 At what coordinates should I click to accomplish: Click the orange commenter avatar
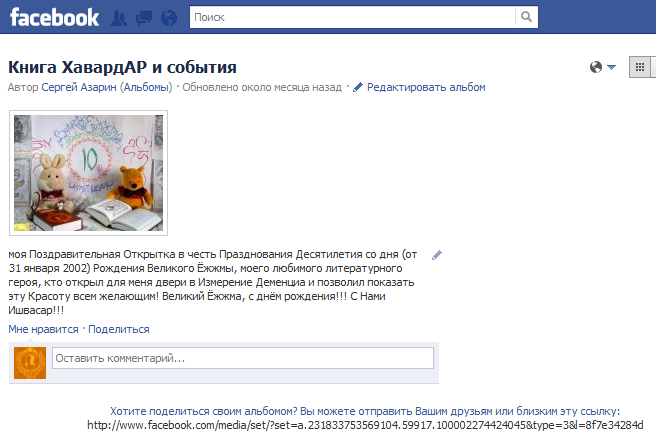click(x=30, y=363)
